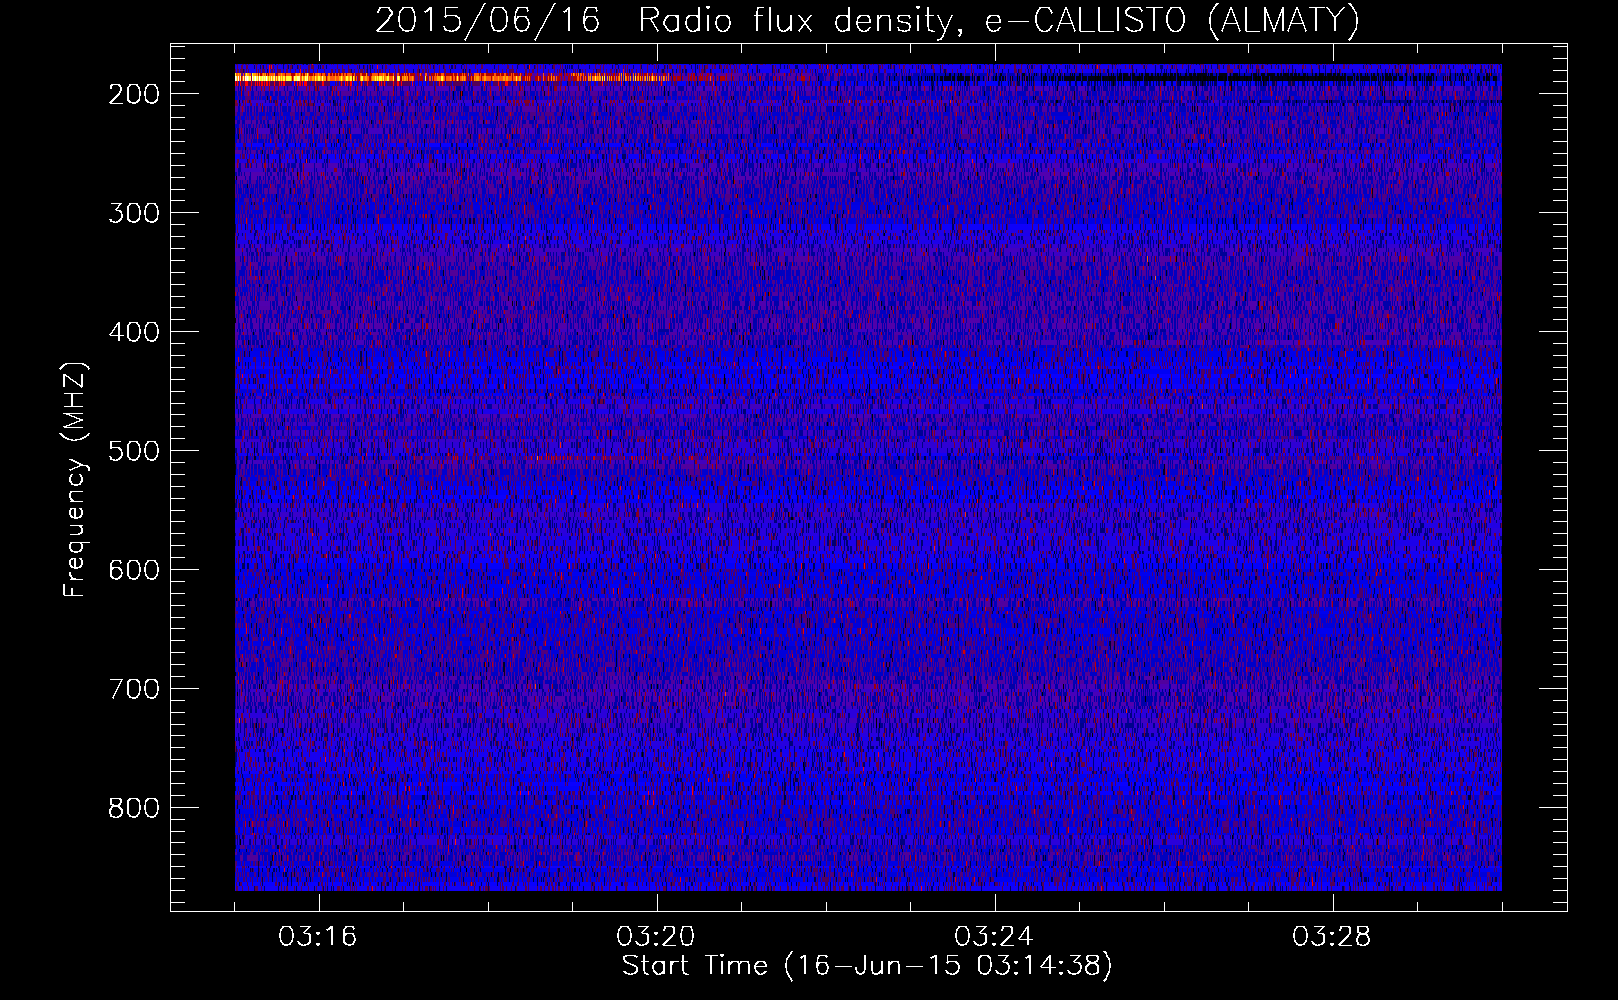The image size is (1618, 1000).
Task: Click the 'Frequency (MHZ)' axis label
Action: tap(75, 479)
